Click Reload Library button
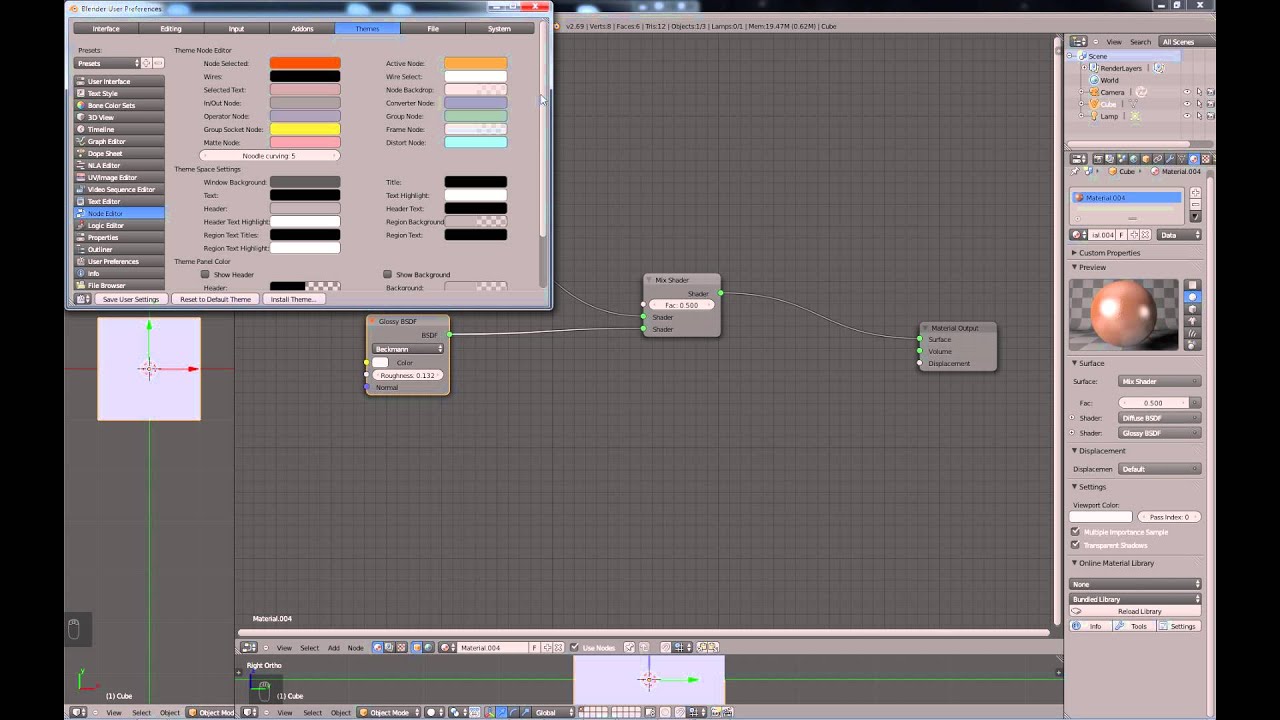The height and width of the screenshot is (720, 1280). pos(1136,611)
